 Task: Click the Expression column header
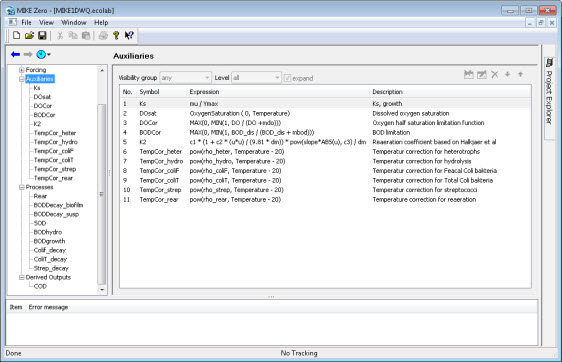point(204,92)
